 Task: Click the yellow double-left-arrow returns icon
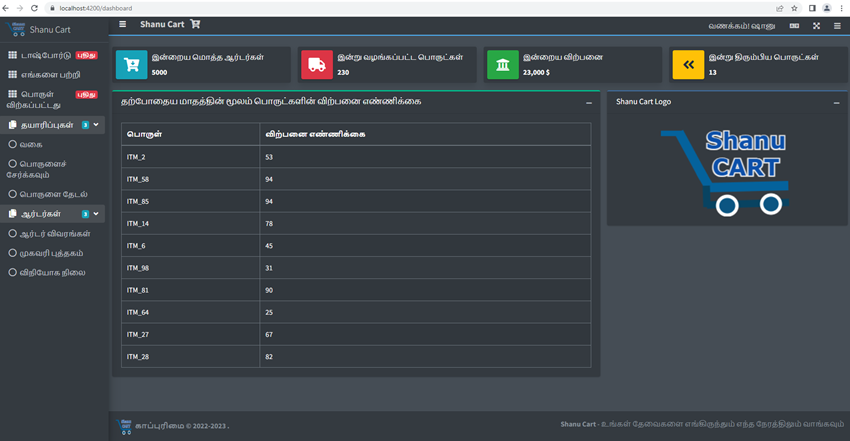pos(688,65)
